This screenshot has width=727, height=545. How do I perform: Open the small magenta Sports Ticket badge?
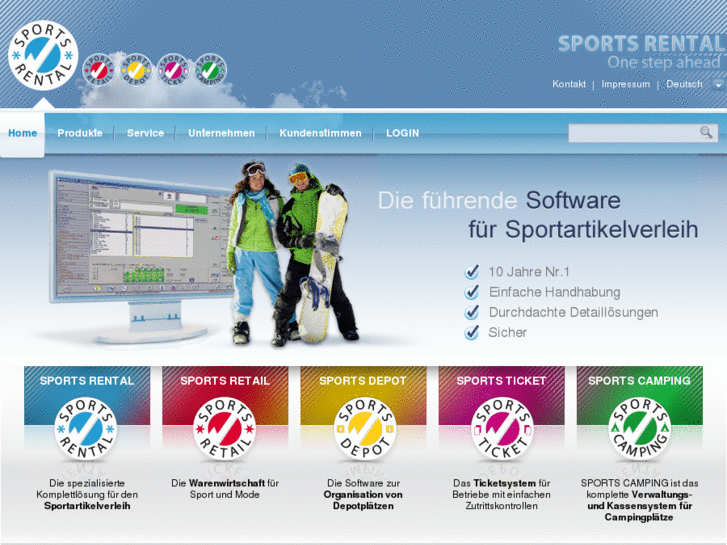[x=173, y=70]
